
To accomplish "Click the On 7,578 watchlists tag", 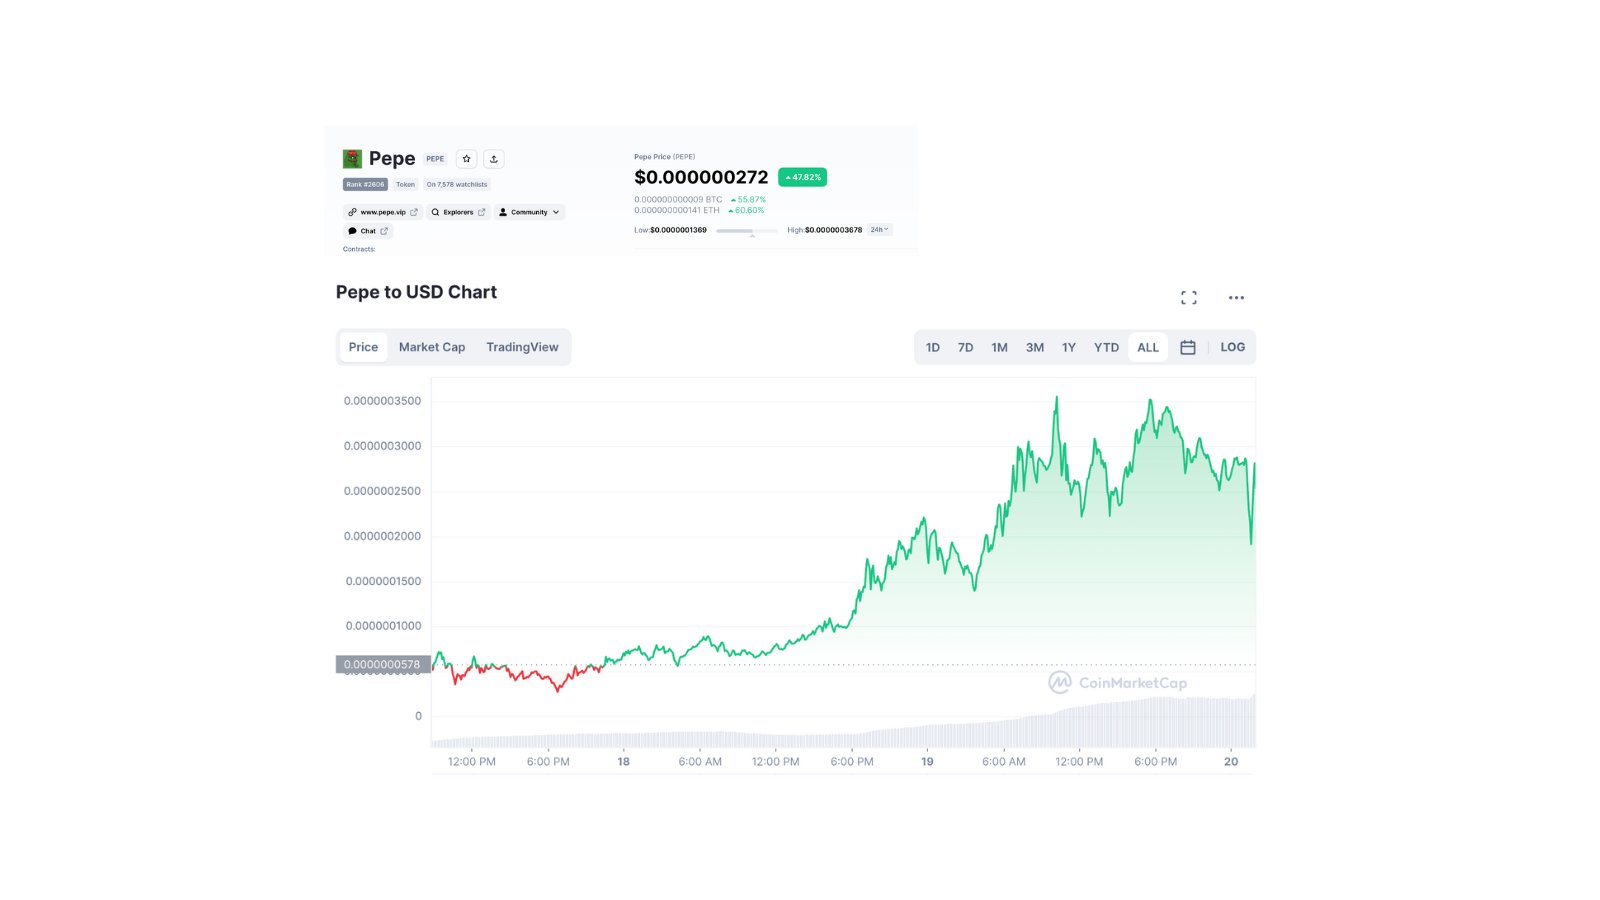I will click(457, 184).
